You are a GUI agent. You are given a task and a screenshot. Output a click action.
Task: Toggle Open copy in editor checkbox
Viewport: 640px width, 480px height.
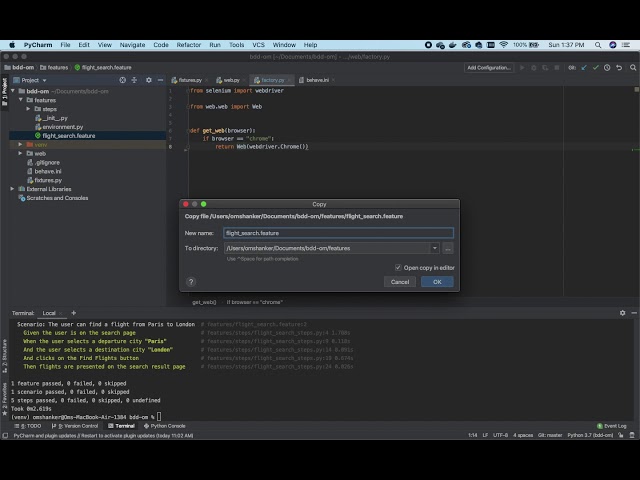click(398, 268)
